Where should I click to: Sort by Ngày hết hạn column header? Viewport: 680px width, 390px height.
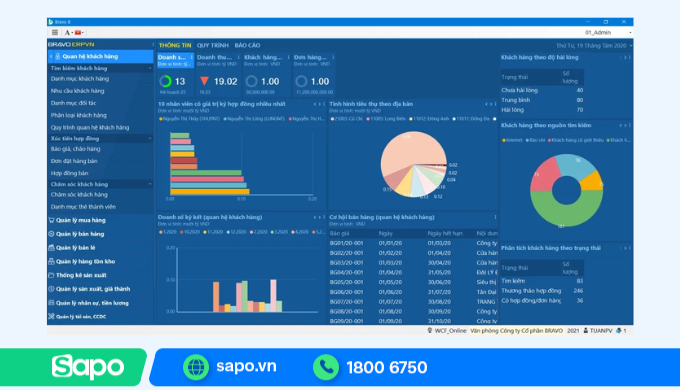pos(445,233)
